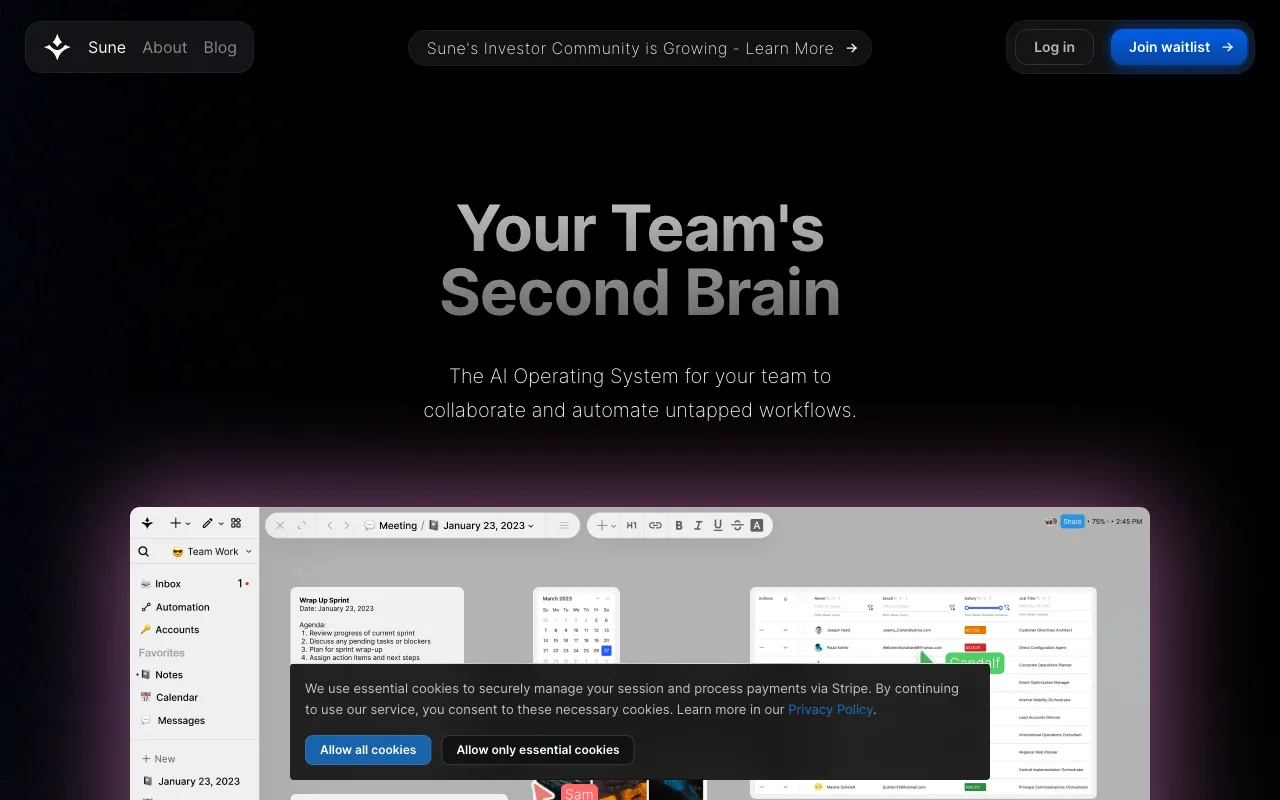Viewport: 1280px width, 800px height.
Task: Click the text color A icon
Action: coord(757,525)
